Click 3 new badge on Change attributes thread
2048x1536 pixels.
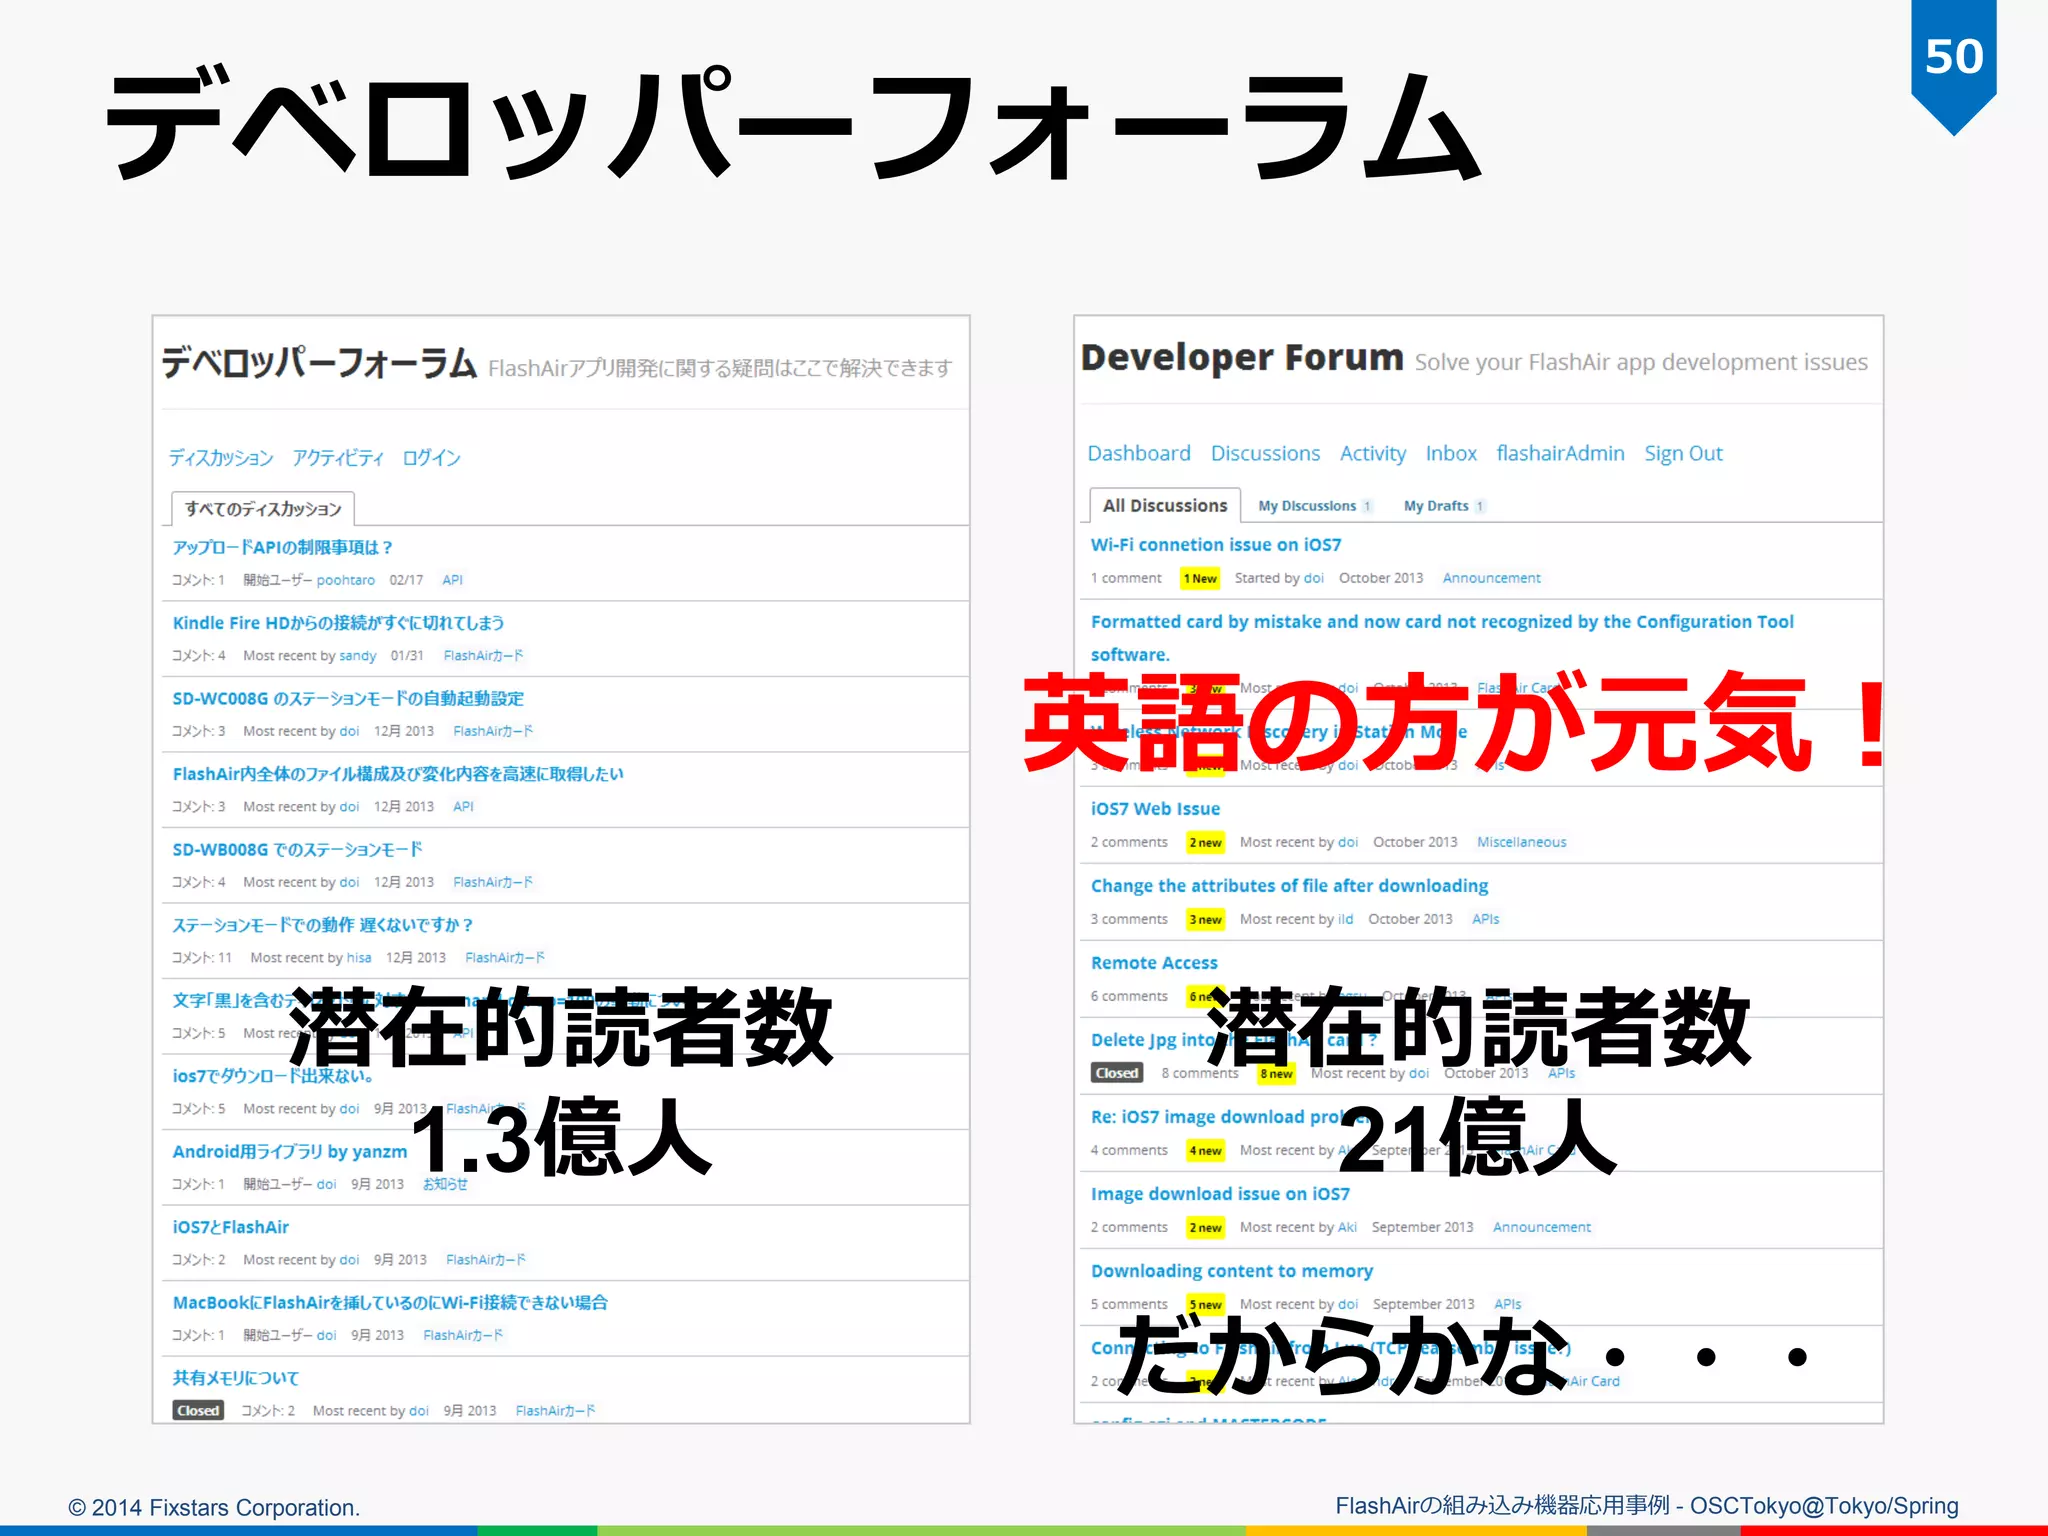click(1205, 919)
